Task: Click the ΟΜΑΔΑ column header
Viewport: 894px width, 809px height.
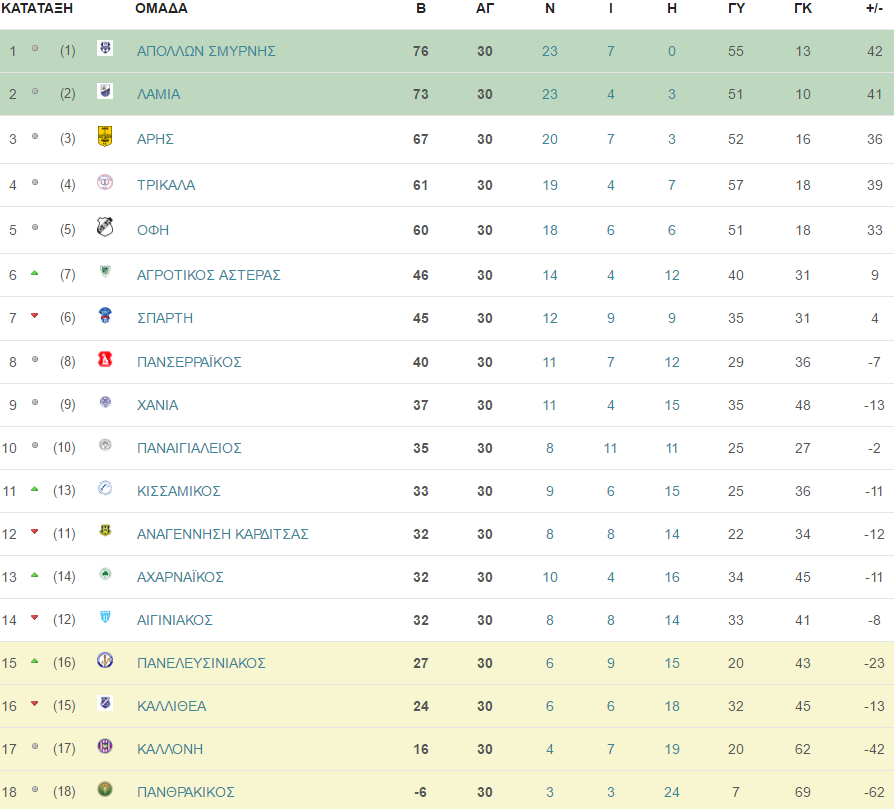Action: [x=161, y=9]
